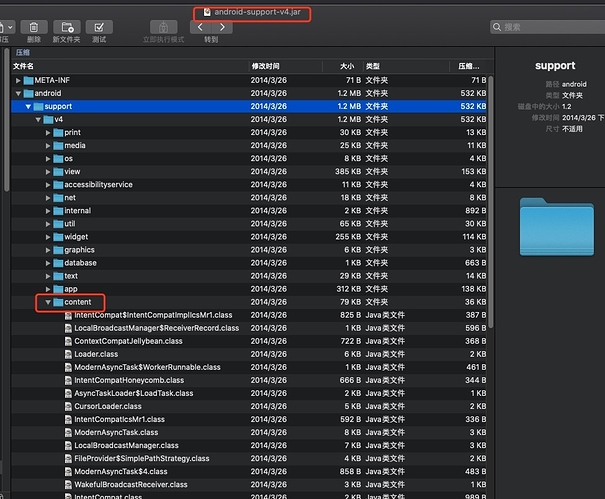The image size is (605, 499).
Task: Click the 385 KB size of view folder
Action: coord(348,172)
